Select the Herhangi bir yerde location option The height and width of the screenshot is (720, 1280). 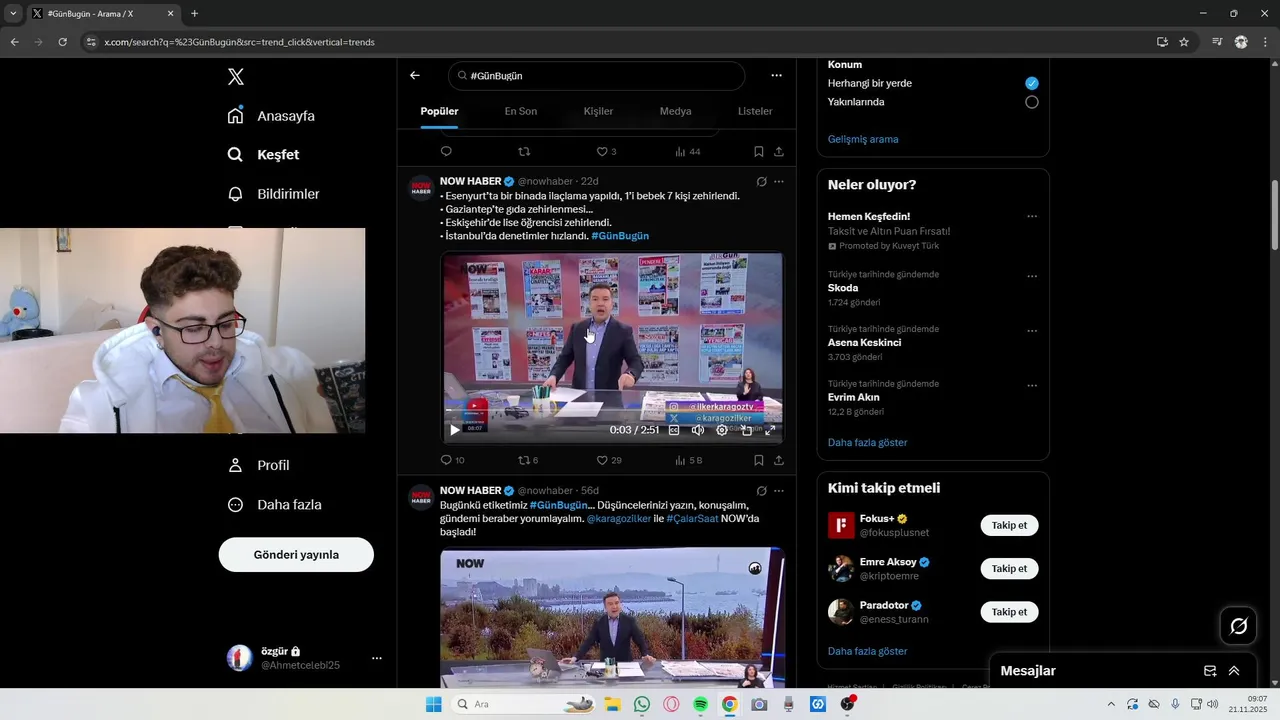[x=1032, y=83]
